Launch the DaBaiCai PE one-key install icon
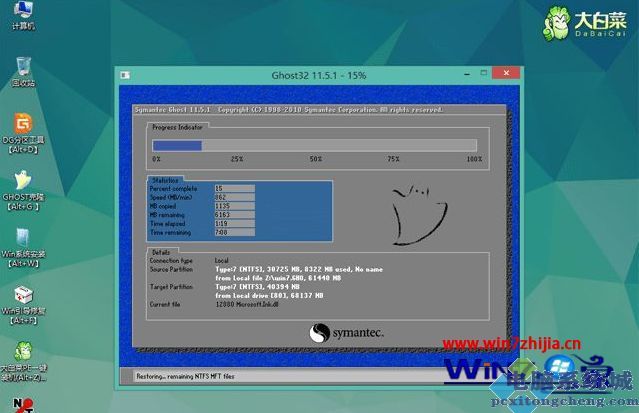639x413 pixels. pyautogui.click(x=23, y=362)
